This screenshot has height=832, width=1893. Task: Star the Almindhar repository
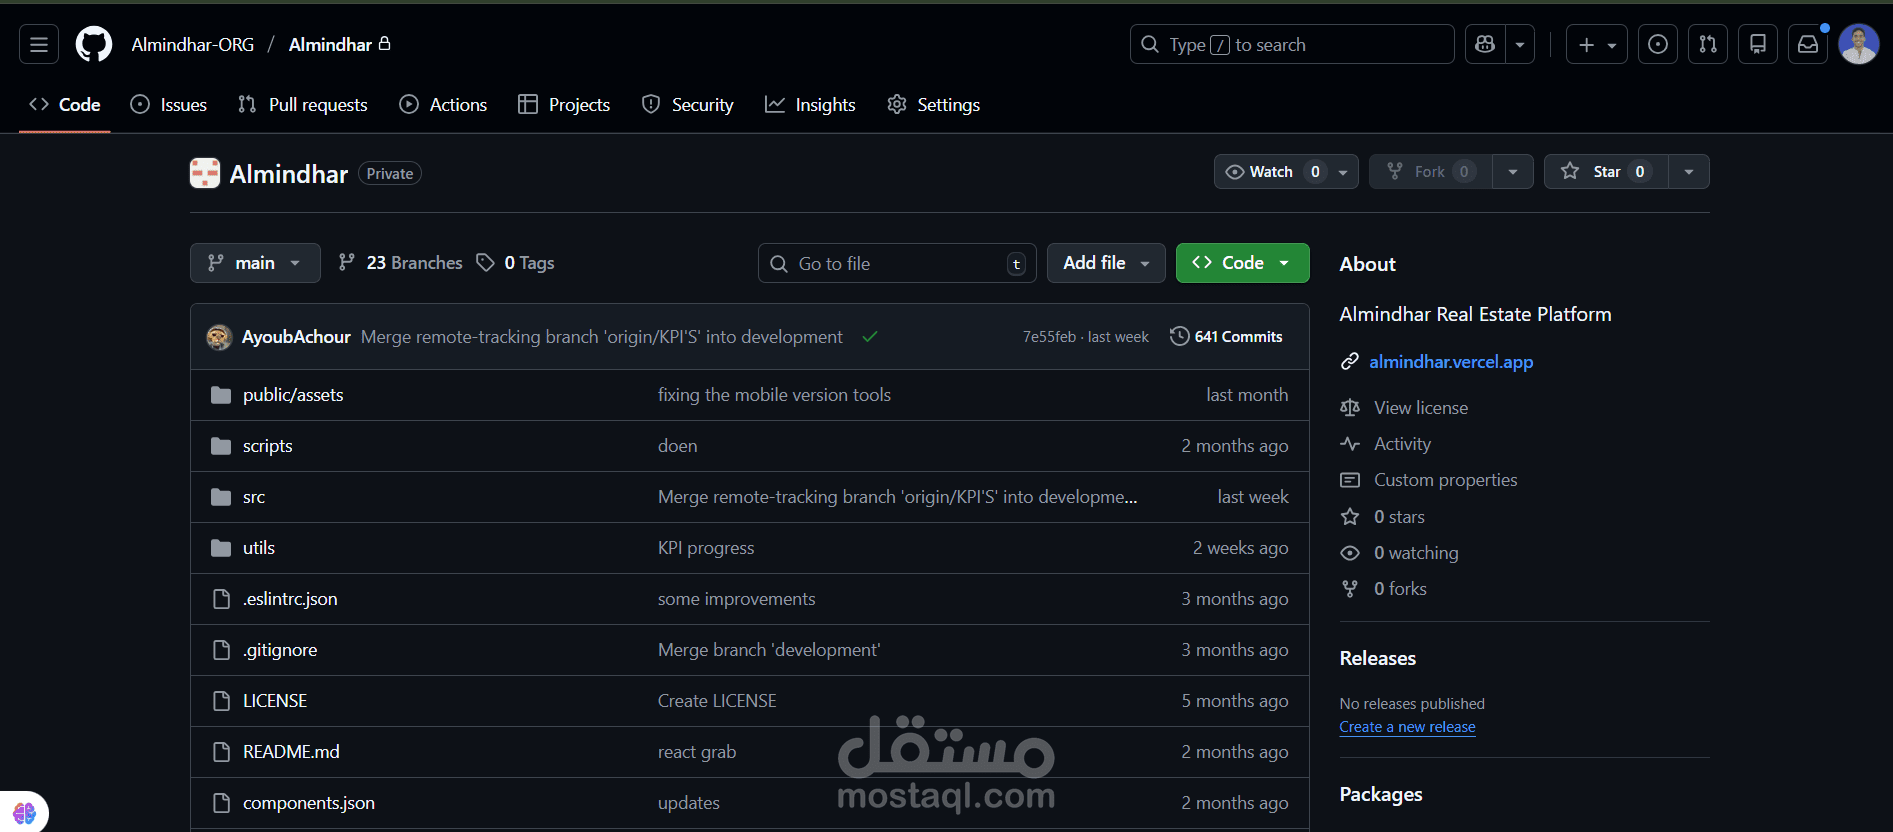[1606, 172]
